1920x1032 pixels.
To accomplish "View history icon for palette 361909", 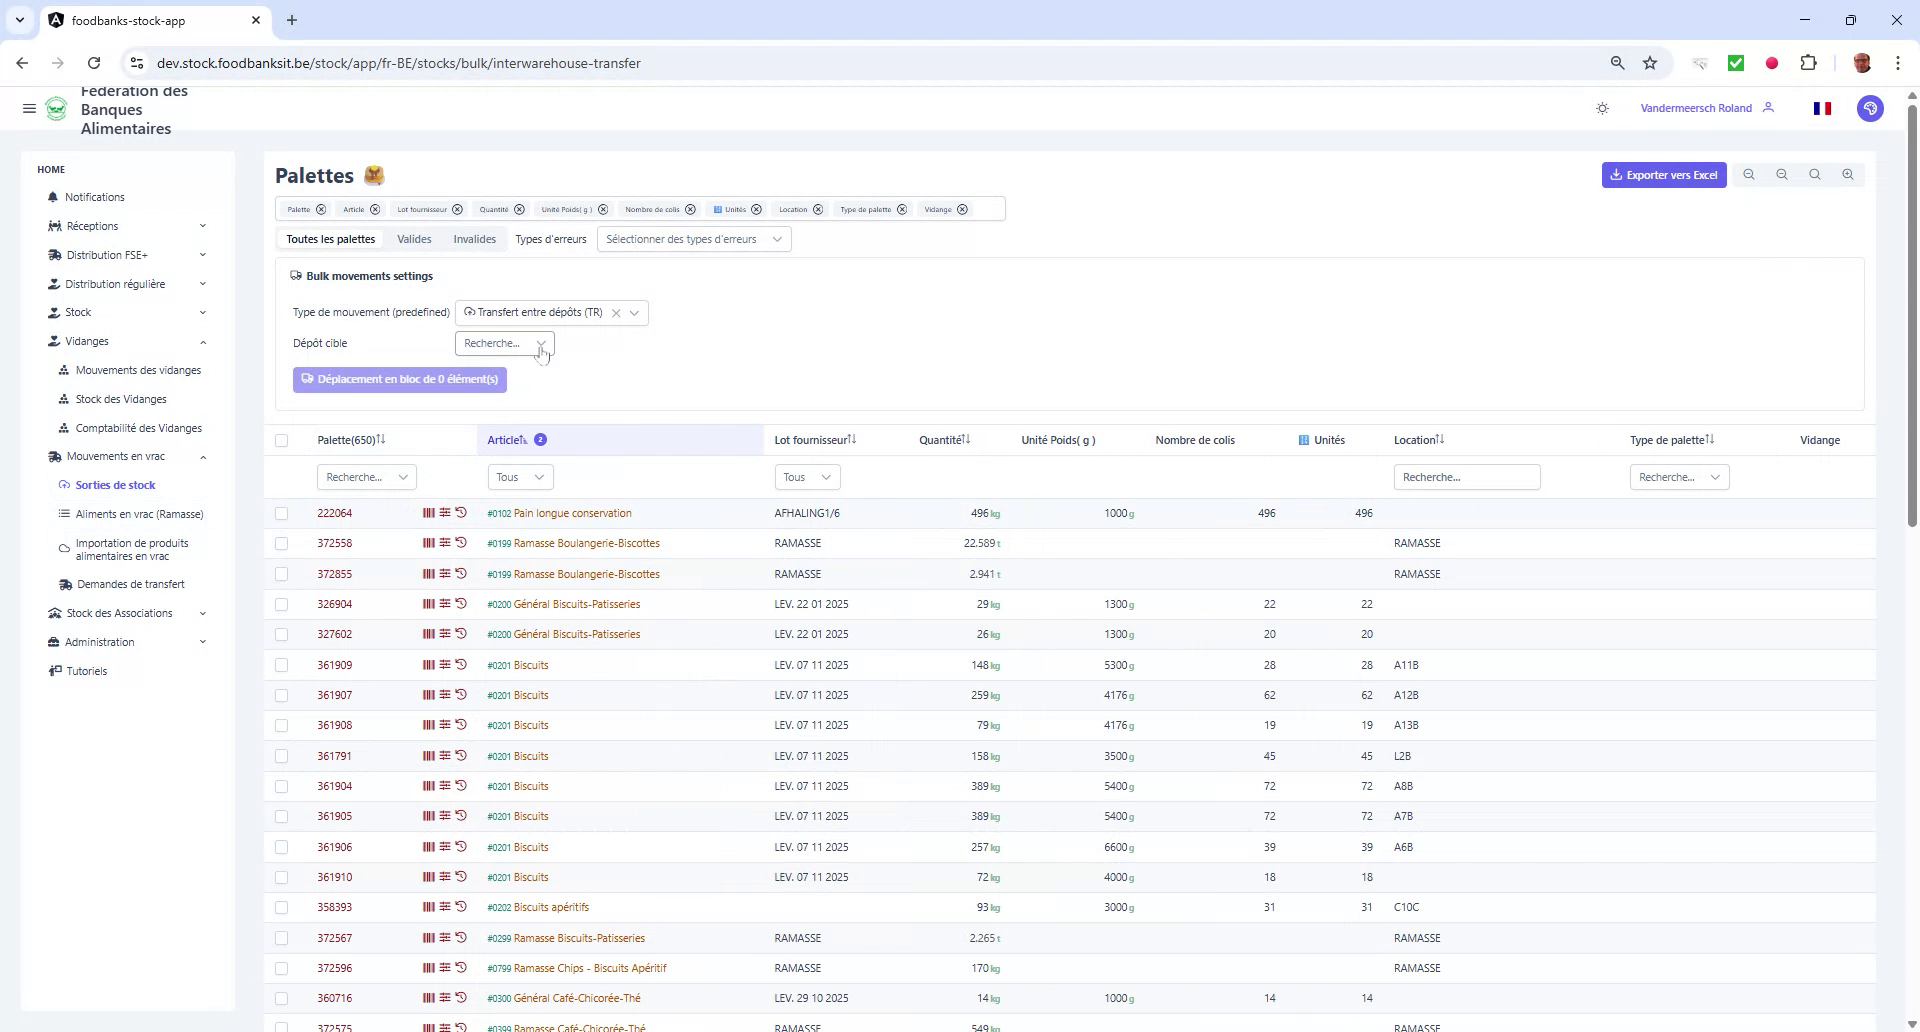I will (461, 665).
